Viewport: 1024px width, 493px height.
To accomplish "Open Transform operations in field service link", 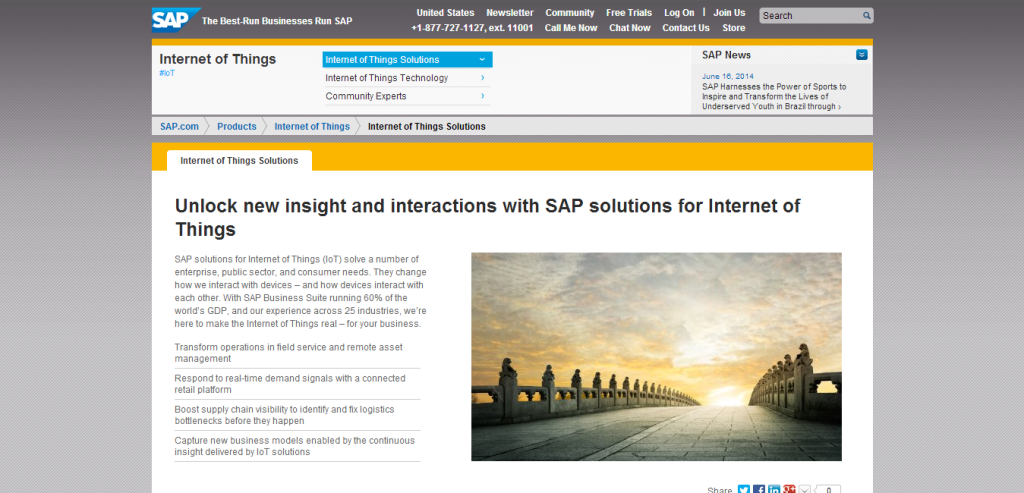I will click(289, 353).
